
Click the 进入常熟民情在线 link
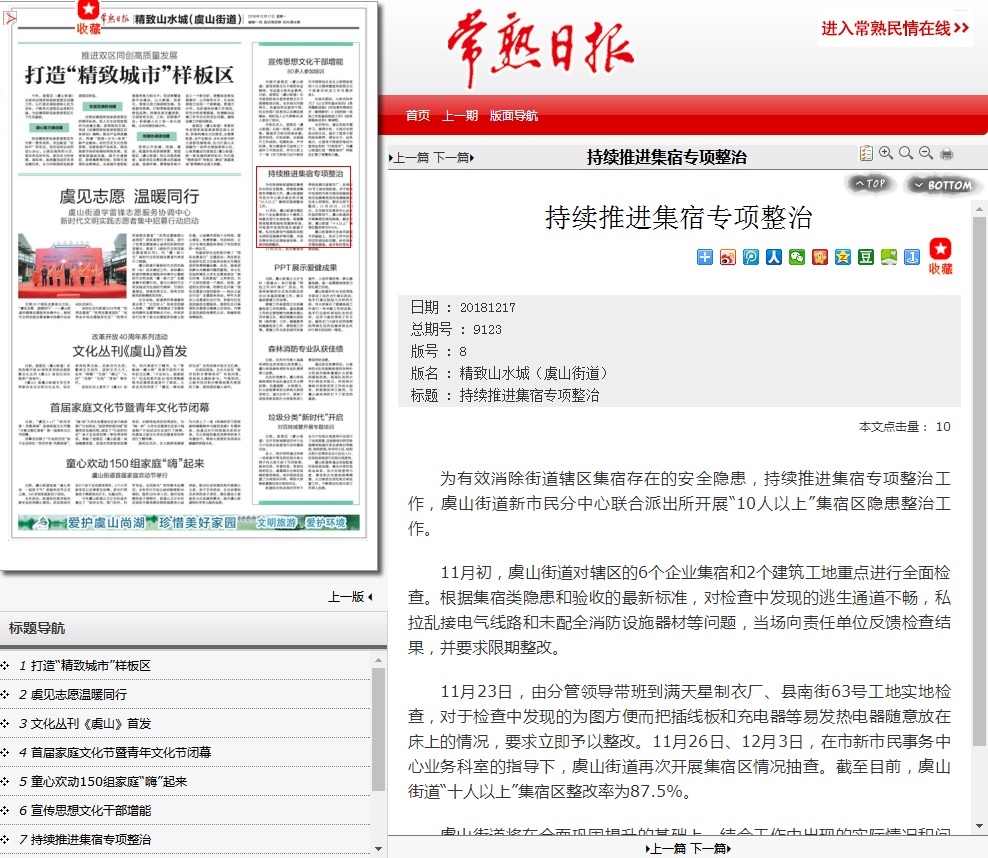pos(895,28)
